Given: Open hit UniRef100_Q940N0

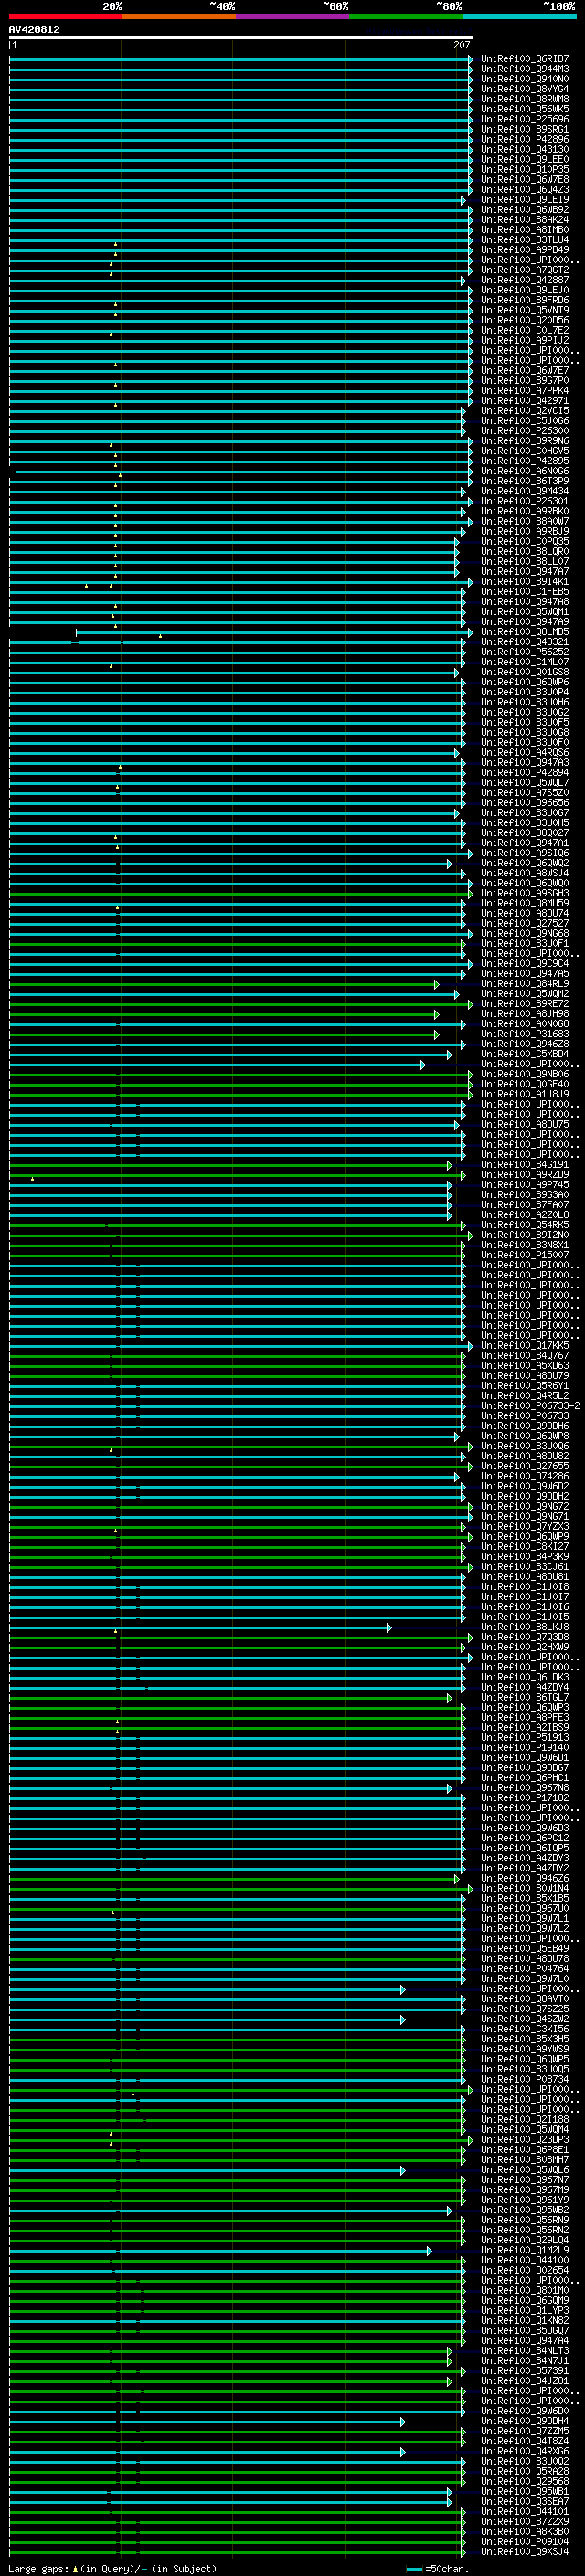Looking at the screenshot, I should pyautogui.click(x=525, y=79).
